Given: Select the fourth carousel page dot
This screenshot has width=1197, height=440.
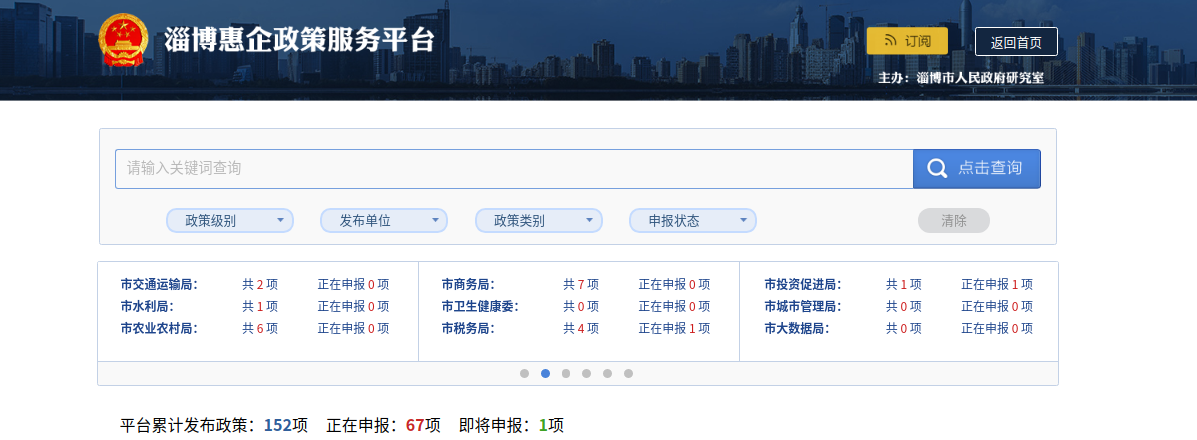Looking at the screenshot, I should (587, 374).
